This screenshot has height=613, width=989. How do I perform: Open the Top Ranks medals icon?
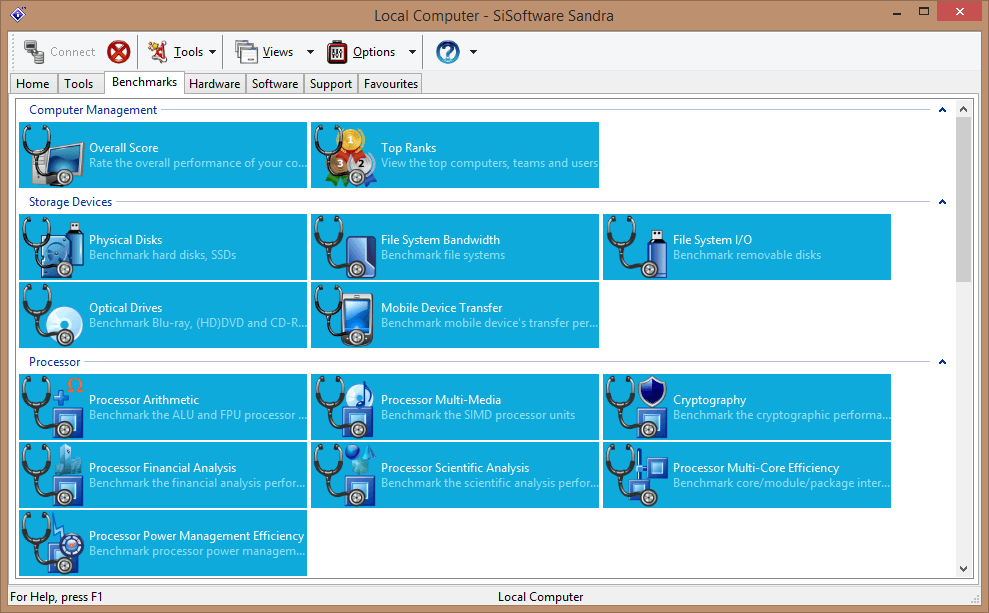click(346, 155)
